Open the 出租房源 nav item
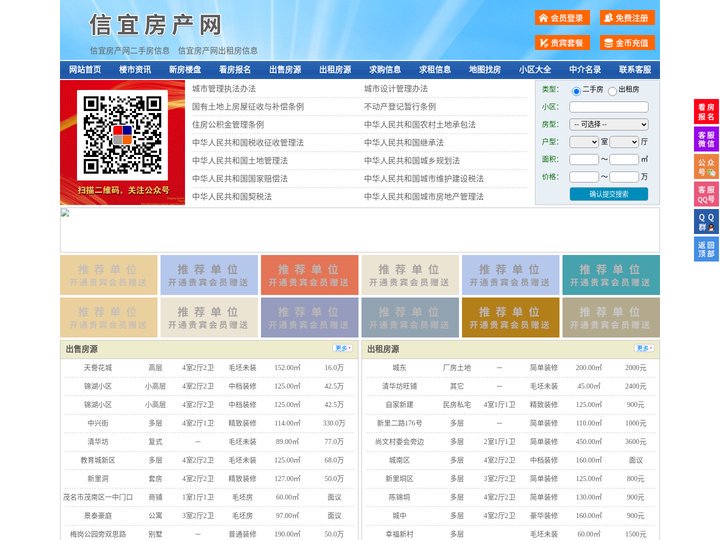 click(x=335, y=70)
